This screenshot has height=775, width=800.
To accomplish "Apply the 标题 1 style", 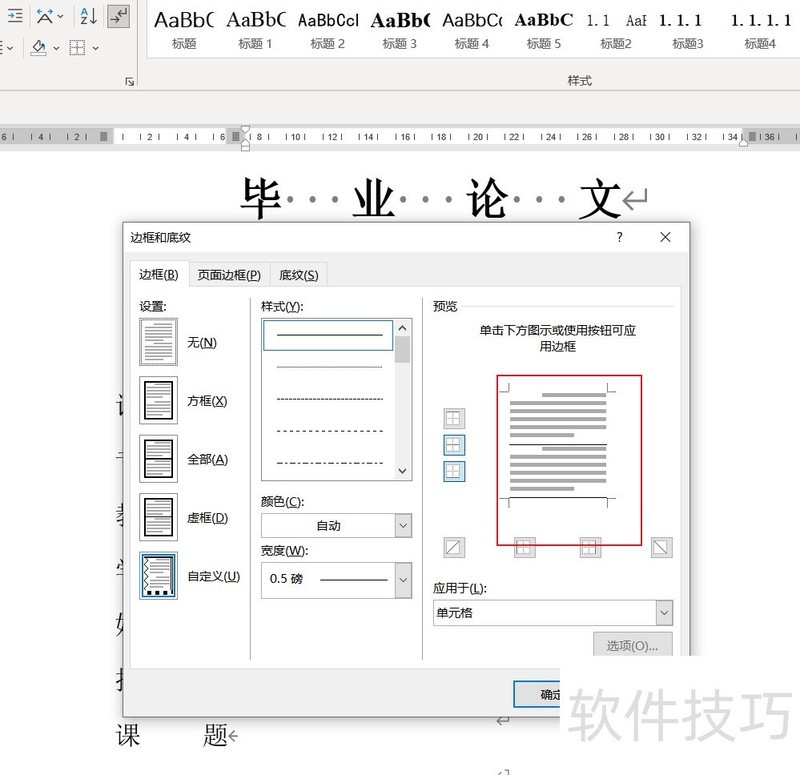I will (256, 30).
